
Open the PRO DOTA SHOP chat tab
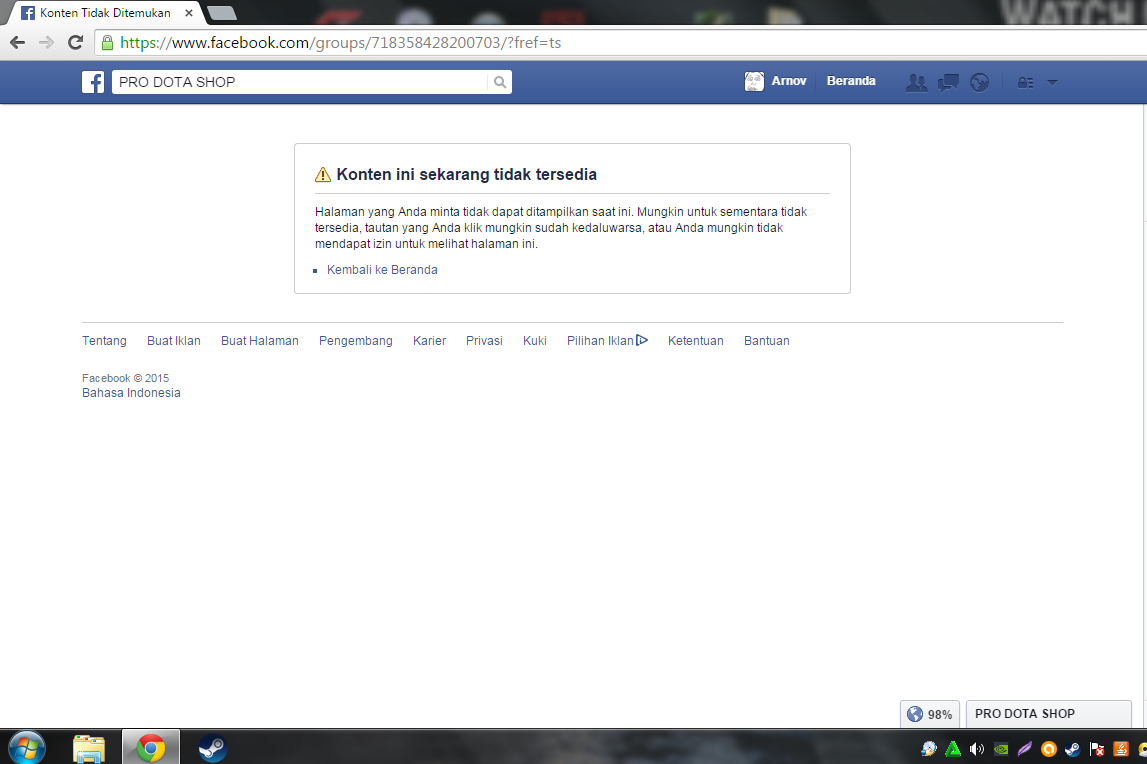[1048, 714]
